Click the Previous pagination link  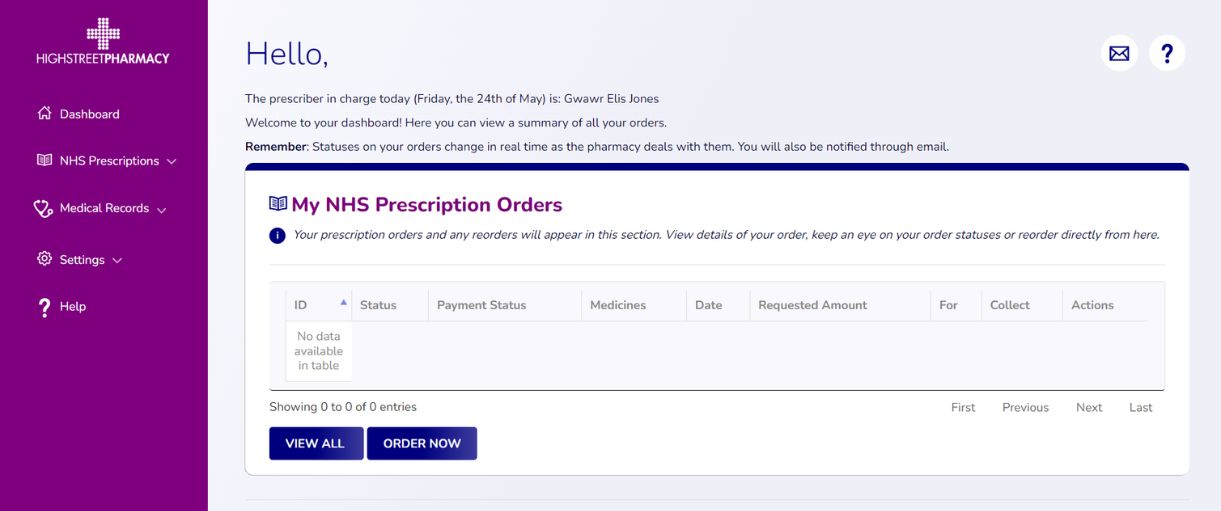point(1025,407)
